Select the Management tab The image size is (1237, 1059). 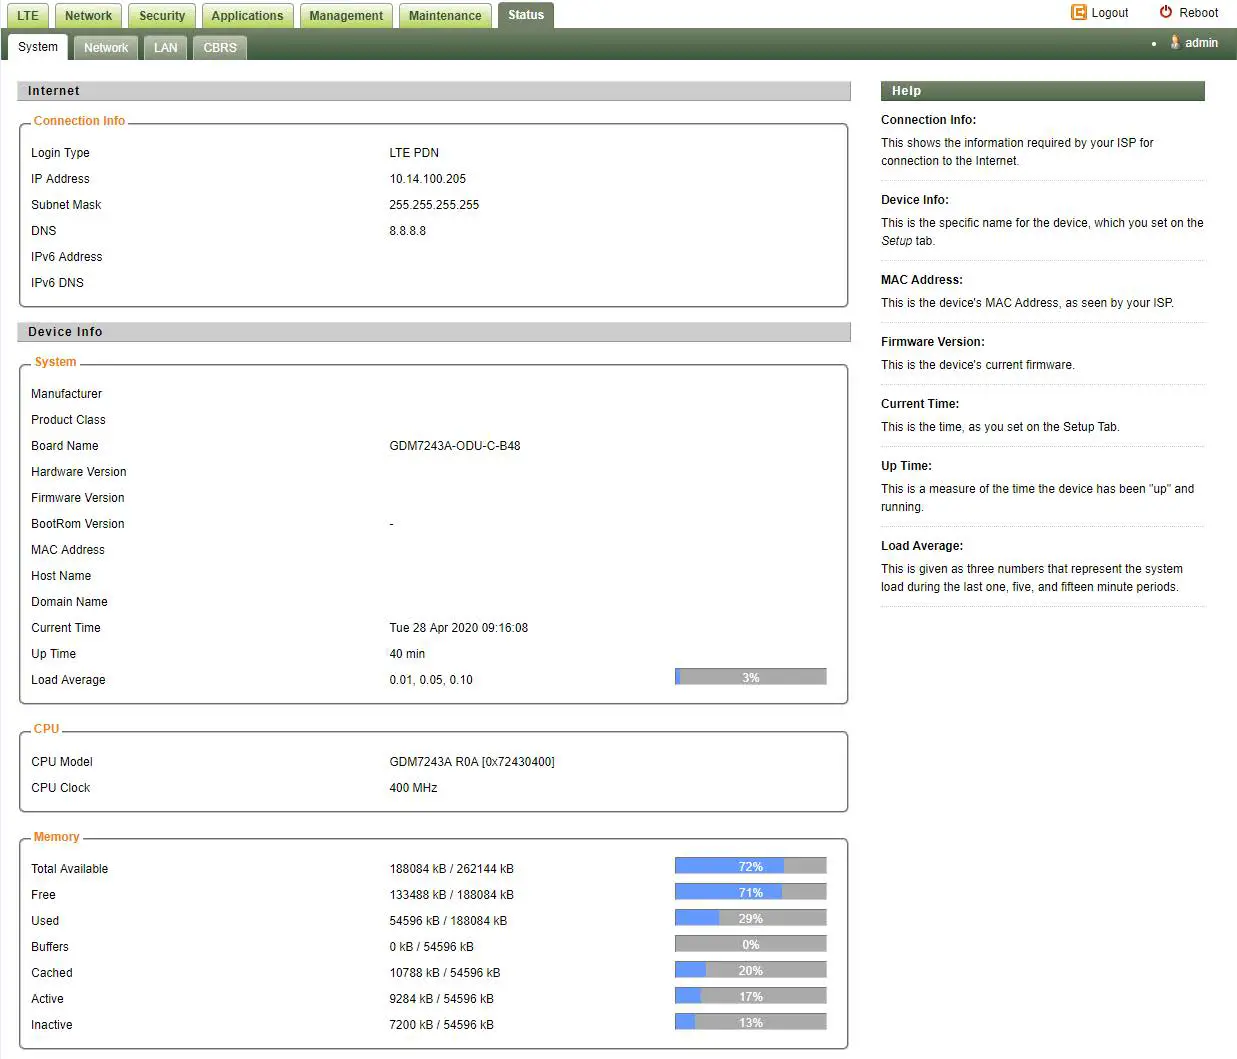[x=346, y=16]
